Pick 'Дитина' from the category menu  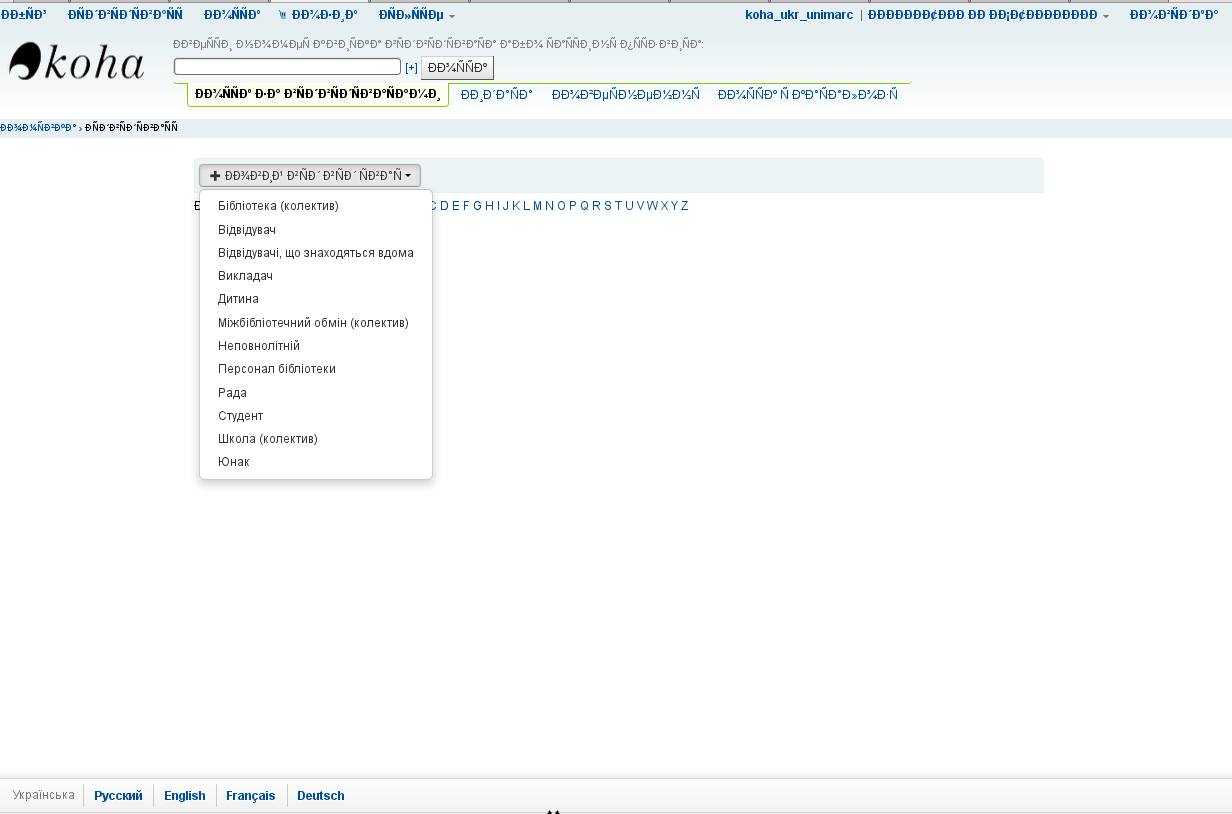pos(238,299)
